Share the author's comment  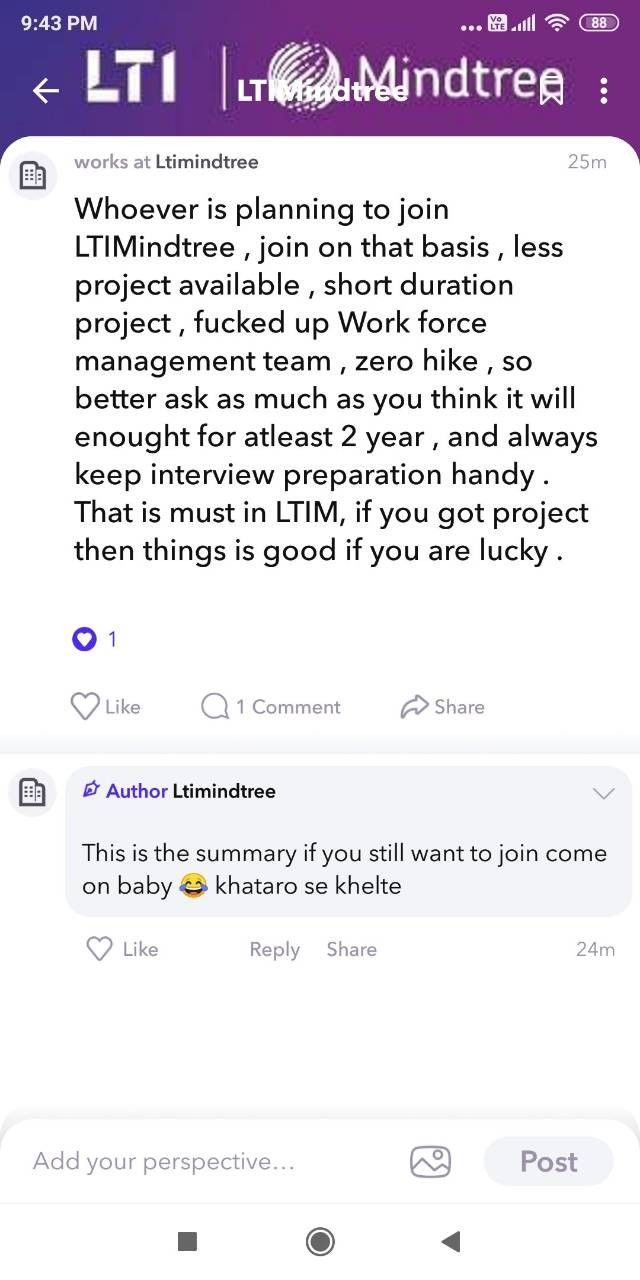(351, 949)
